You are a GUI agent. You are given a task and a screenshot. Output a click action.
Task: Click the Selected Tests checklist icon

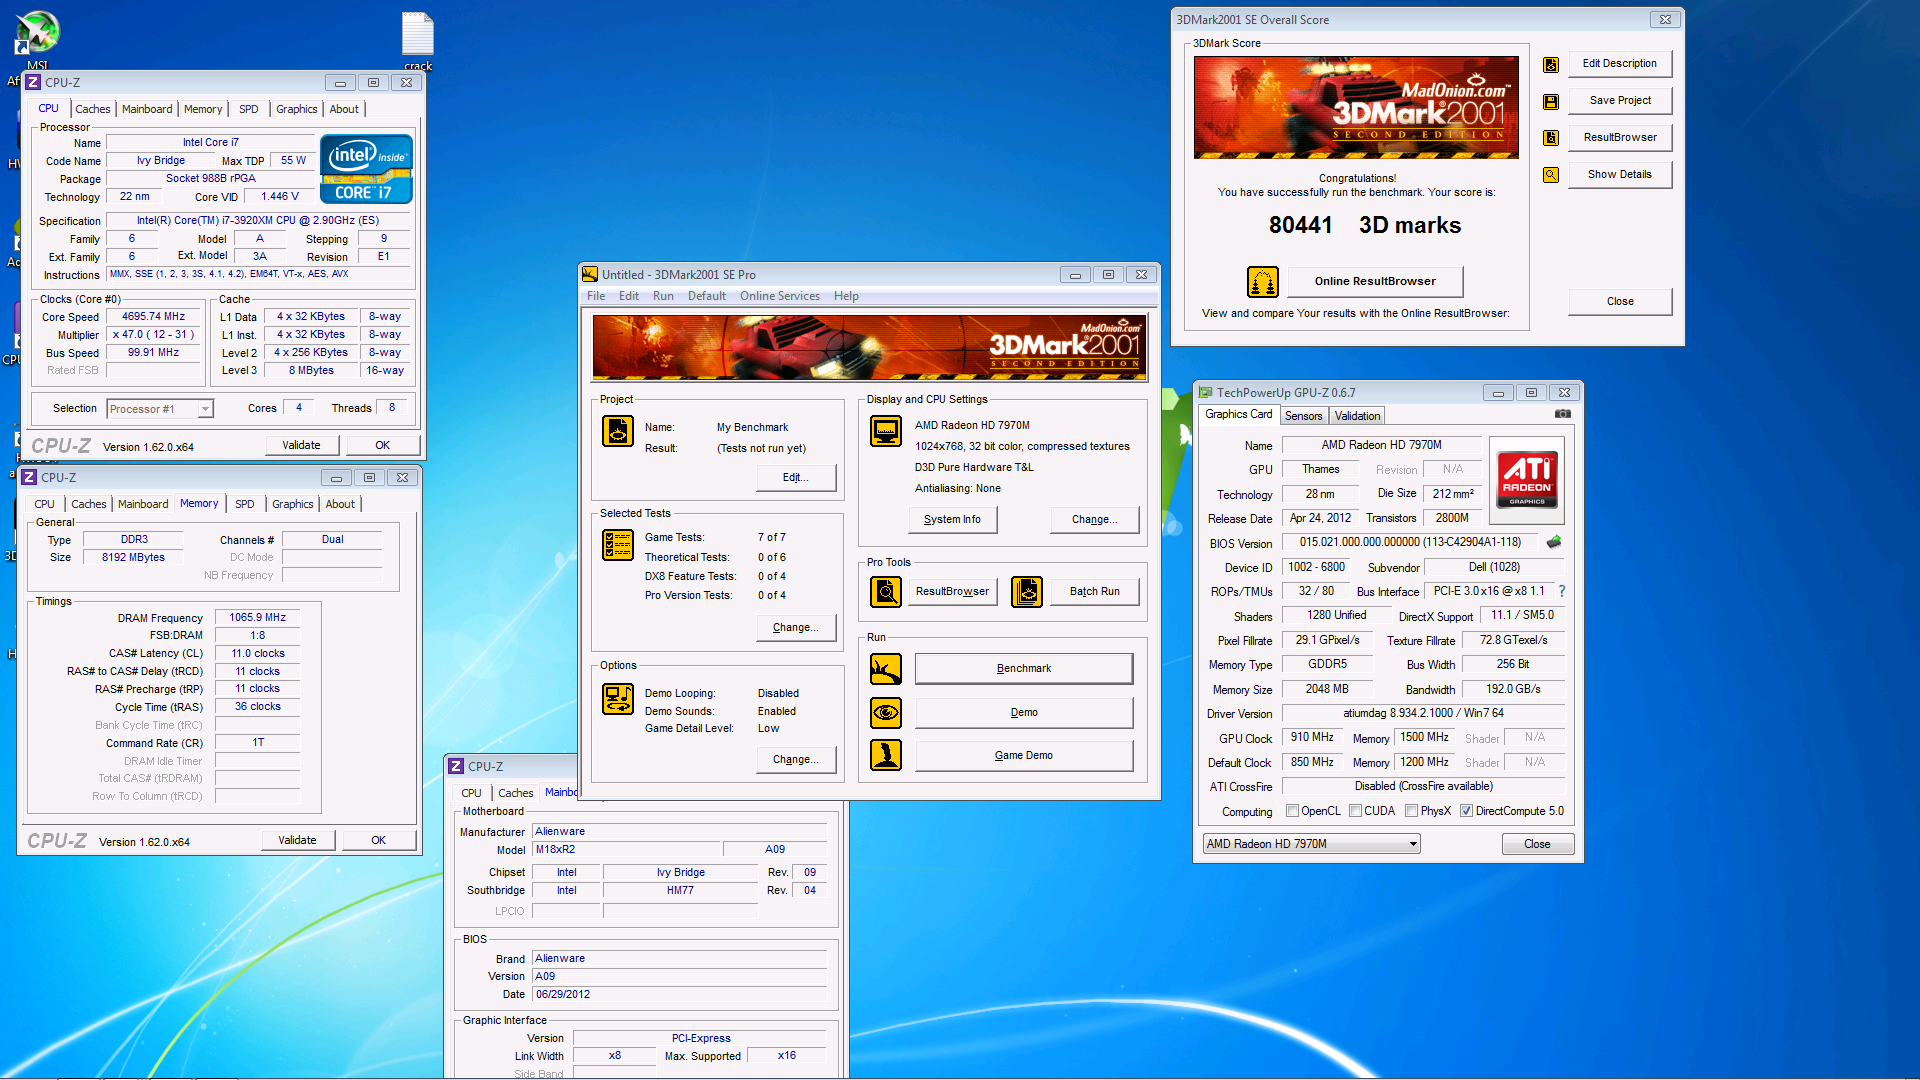point(618,545)
